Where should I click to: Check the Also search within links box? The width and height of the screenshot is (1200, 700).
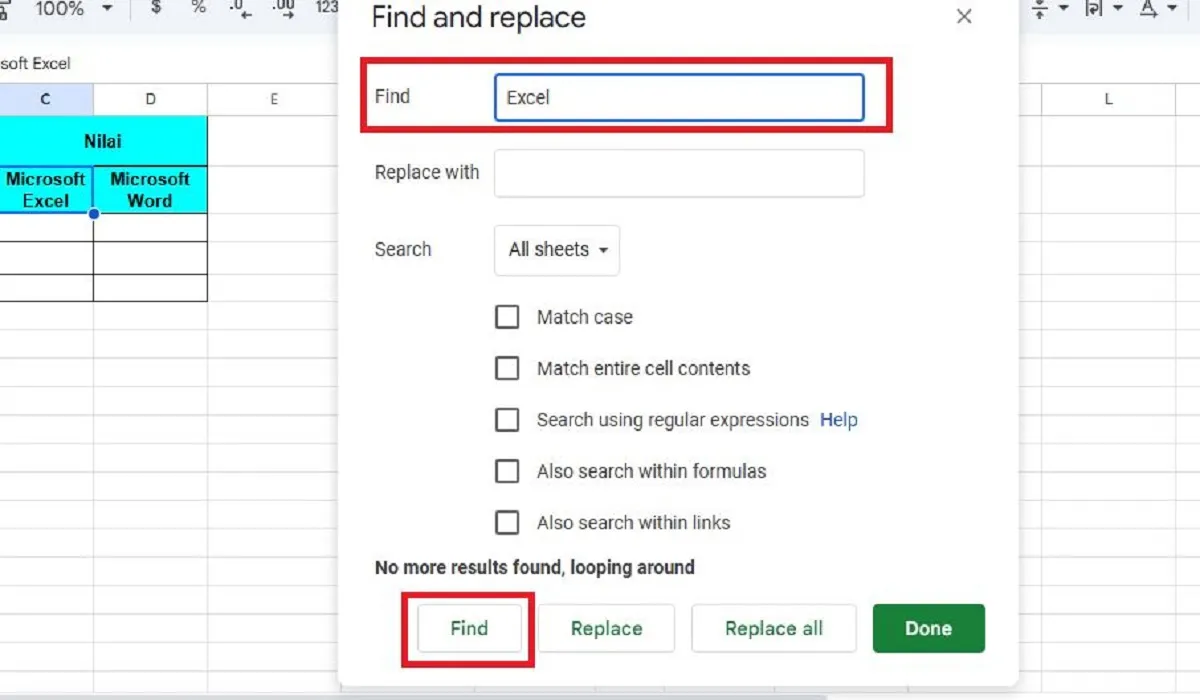click(507, 522)
